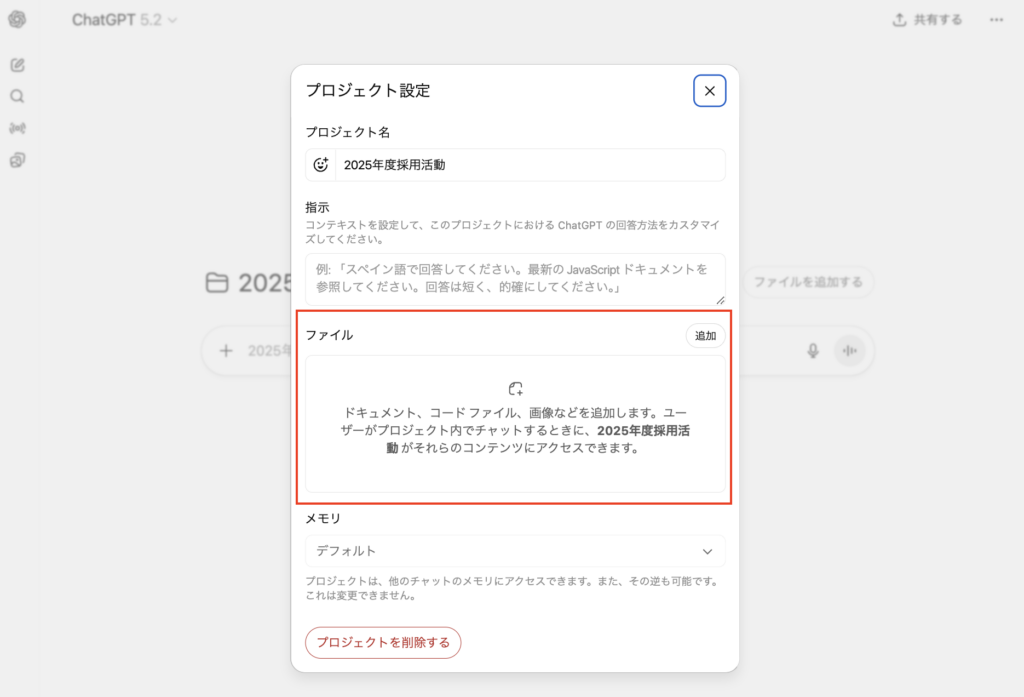This screenshot has height=697, width=1024.
Task: Start voice mode with the waveform icon
Action: coord(850,351)
